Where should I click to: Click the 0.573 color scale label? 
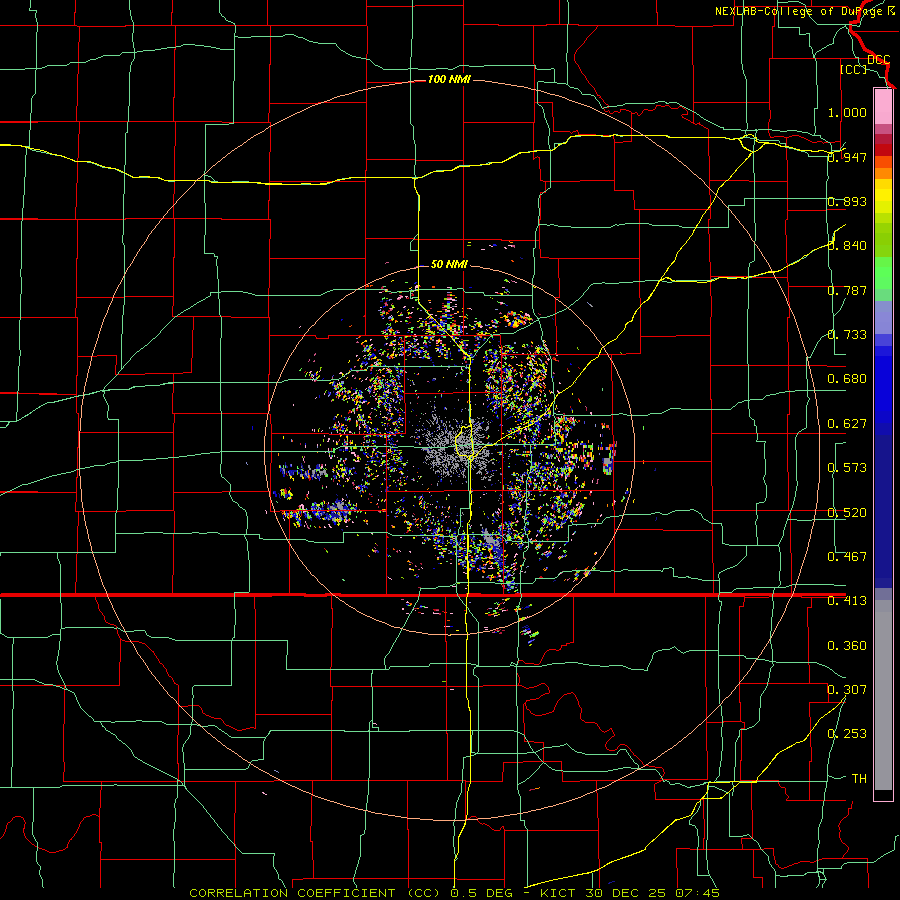point(847,468)
